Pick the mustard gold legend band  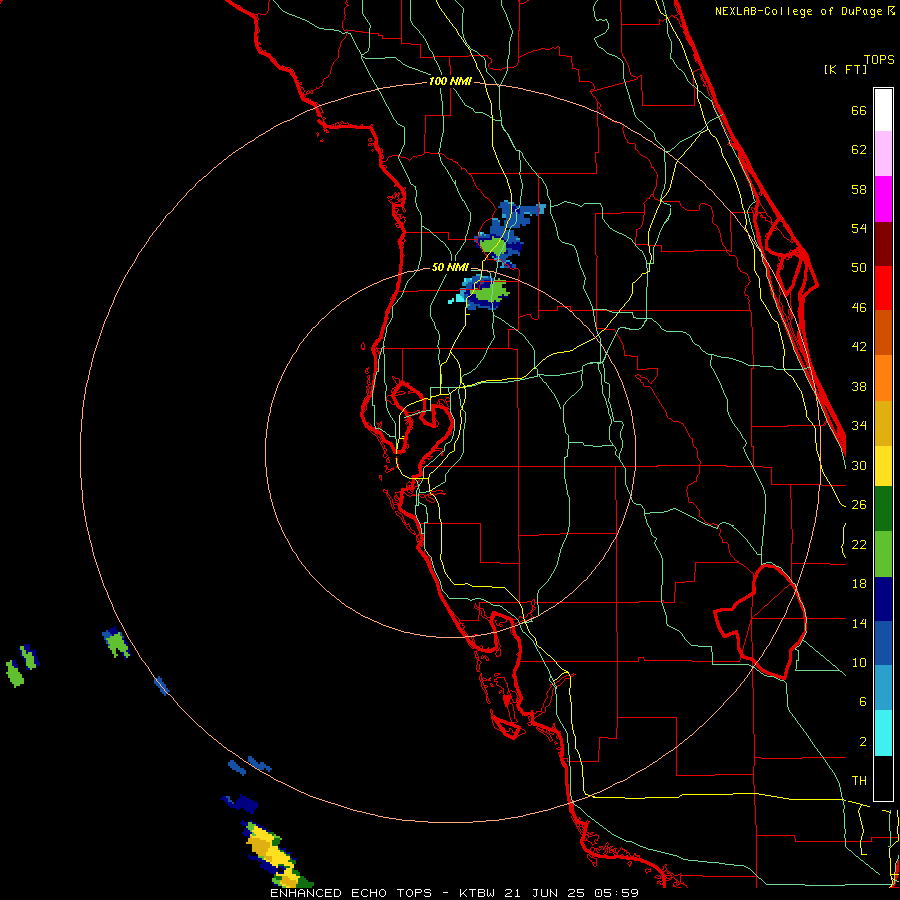(x=883, y=424)
